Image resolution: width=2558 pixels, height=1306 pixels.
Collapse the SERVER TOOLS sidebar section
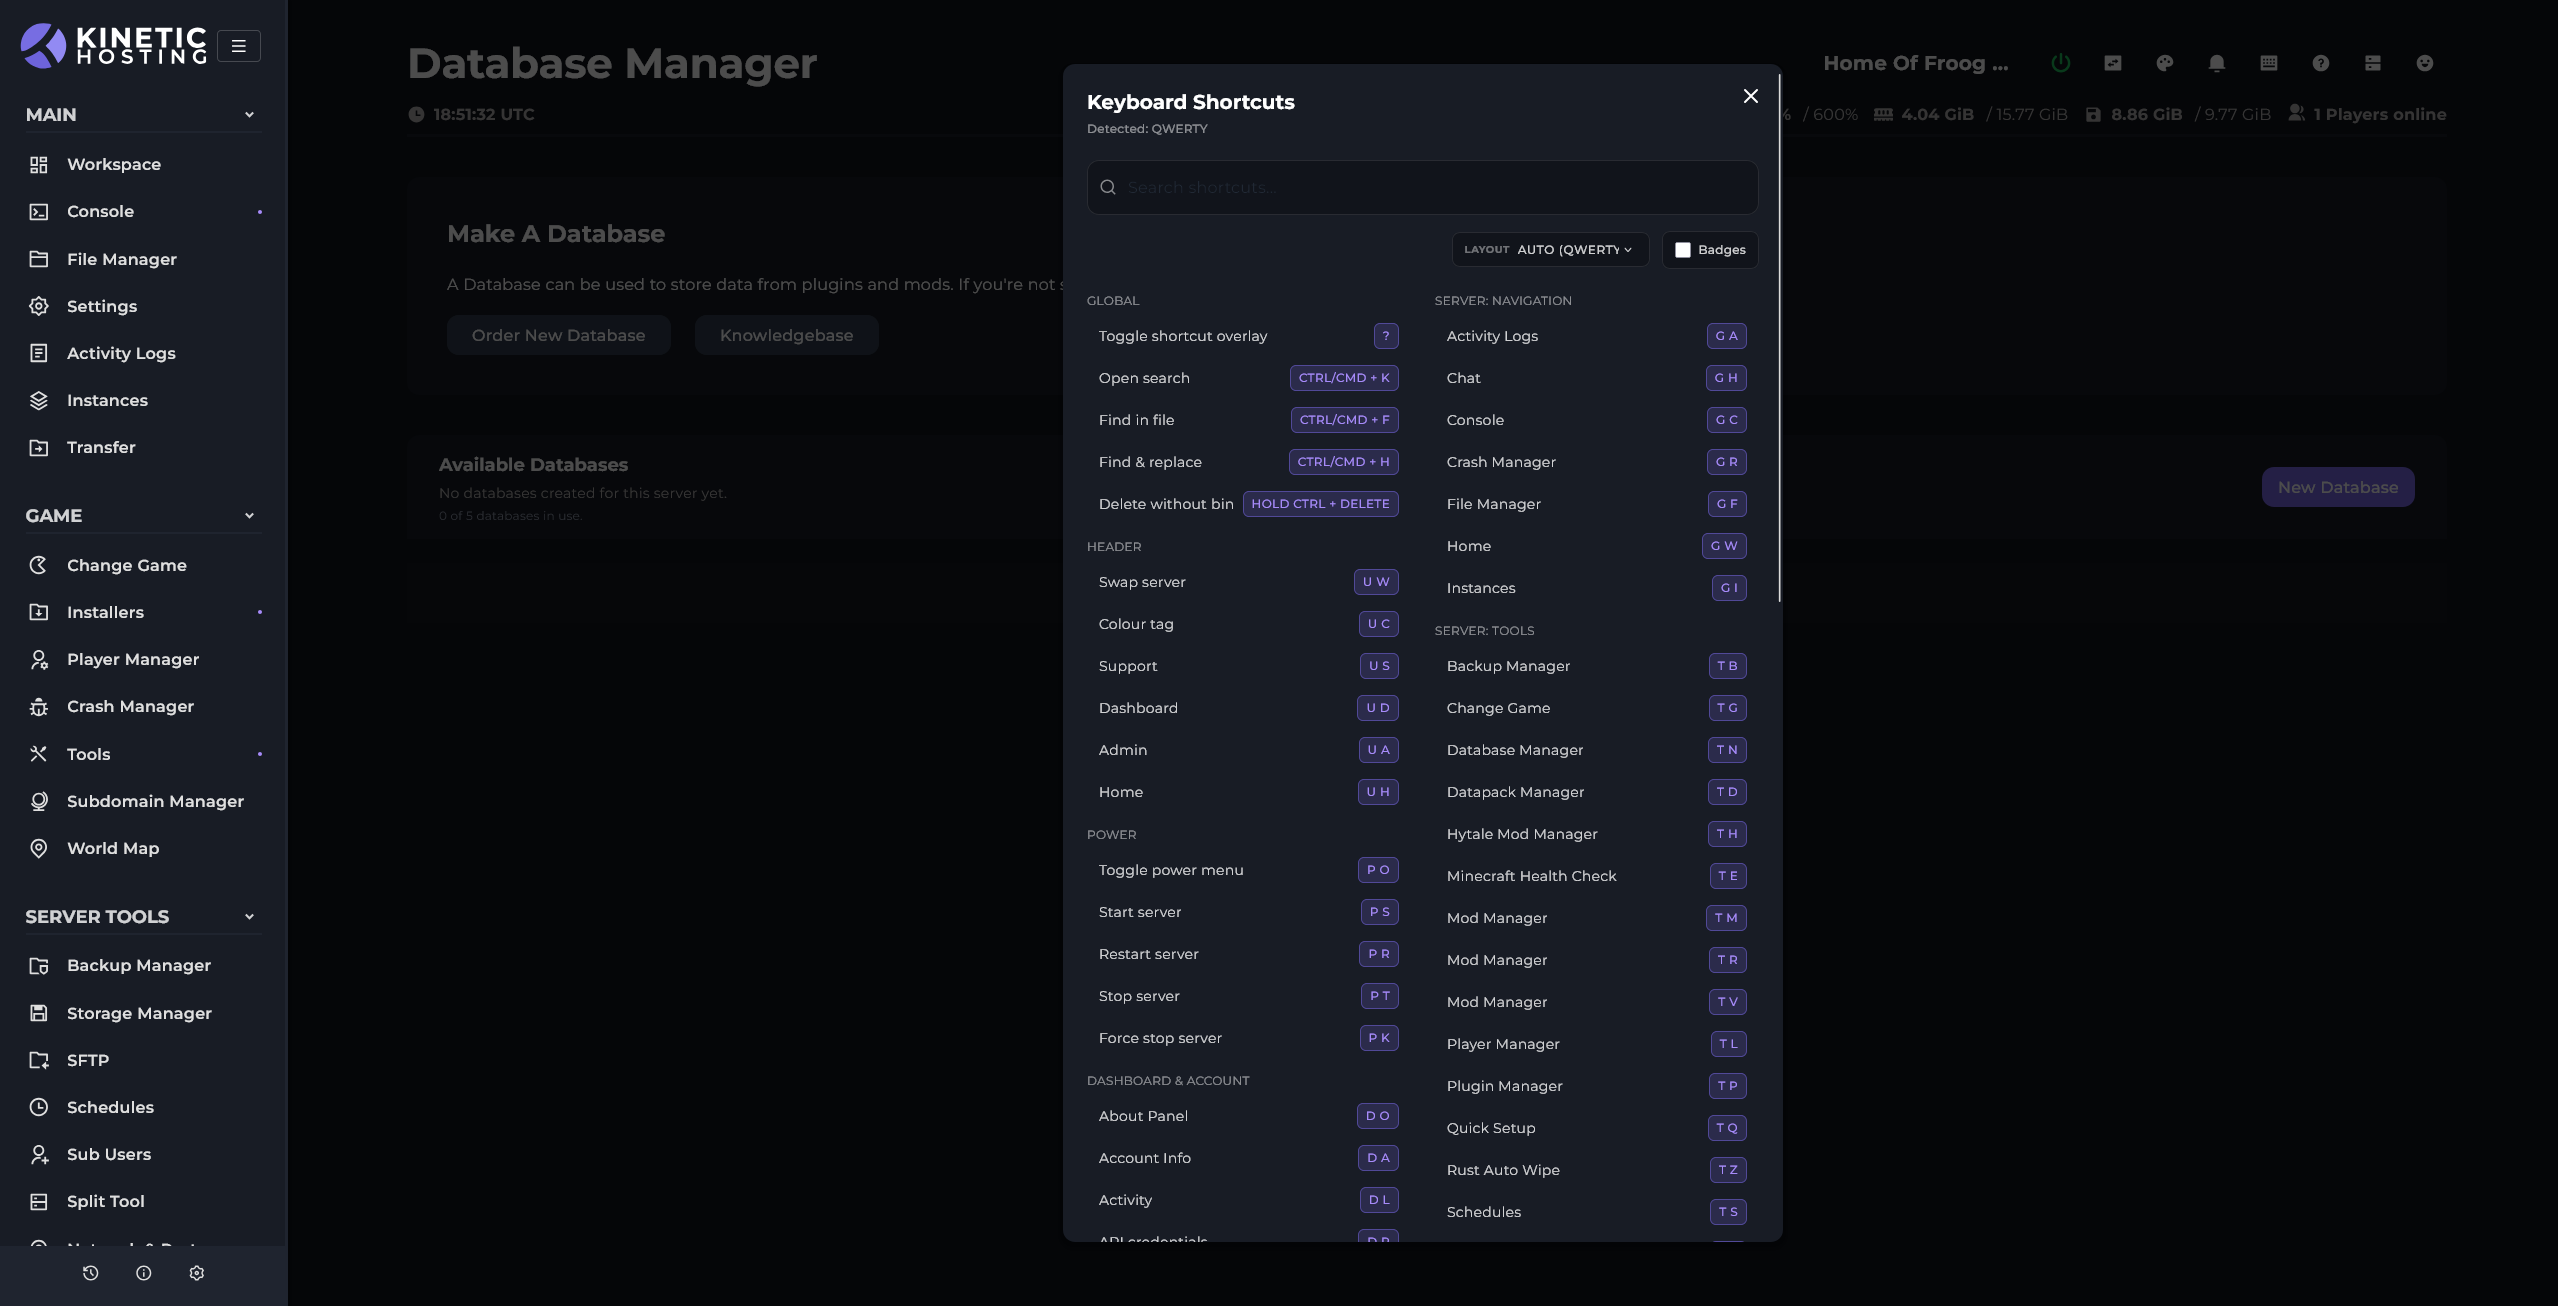(143, 917)
